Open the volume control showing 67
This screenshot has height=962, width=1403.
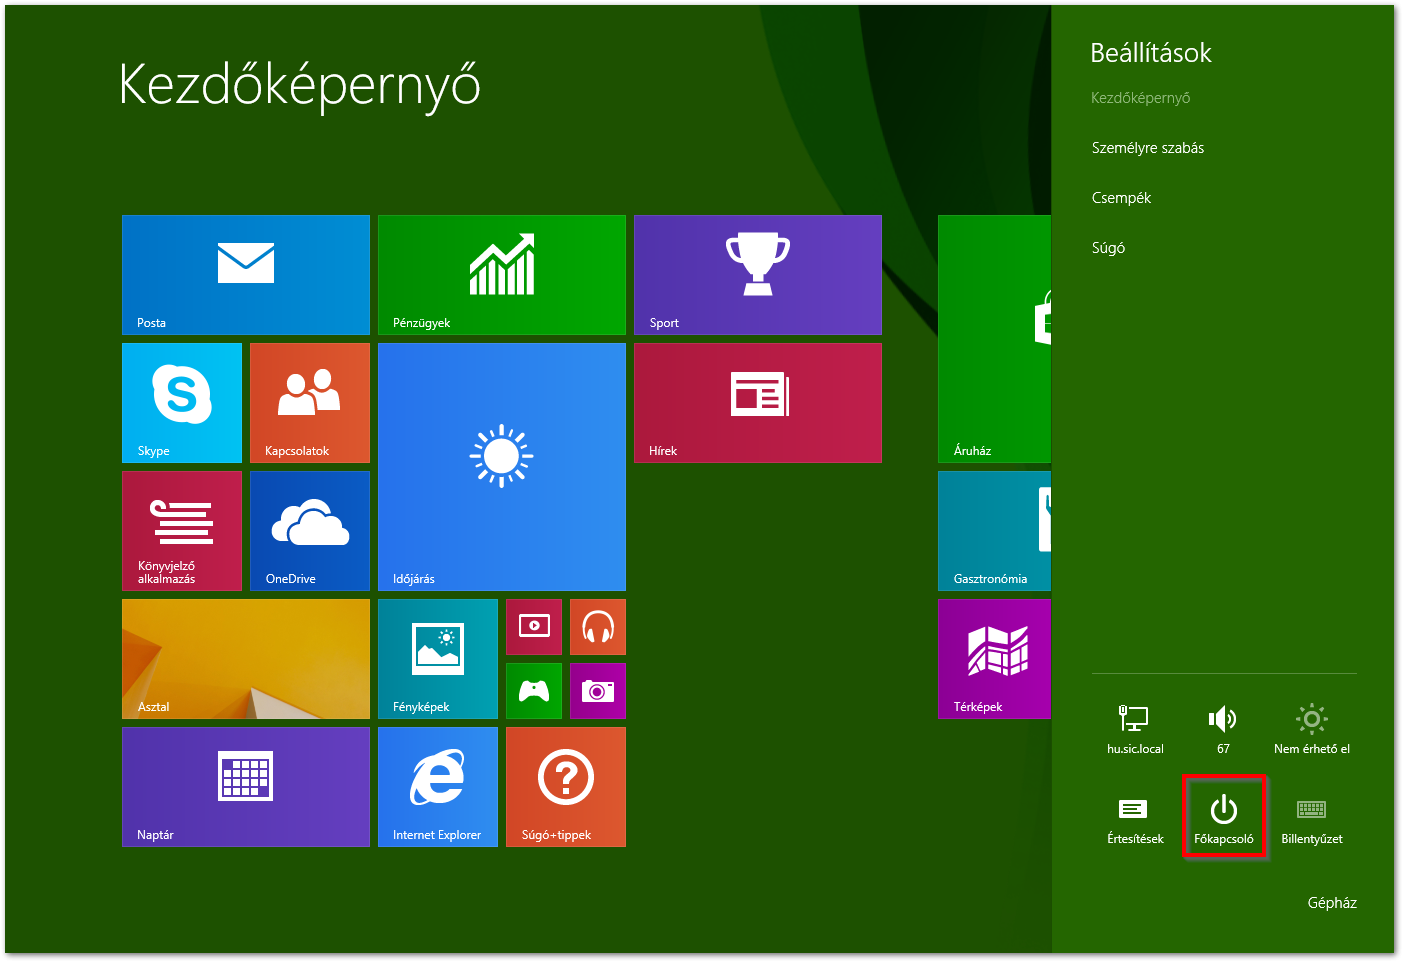[x=1223, y=727]
